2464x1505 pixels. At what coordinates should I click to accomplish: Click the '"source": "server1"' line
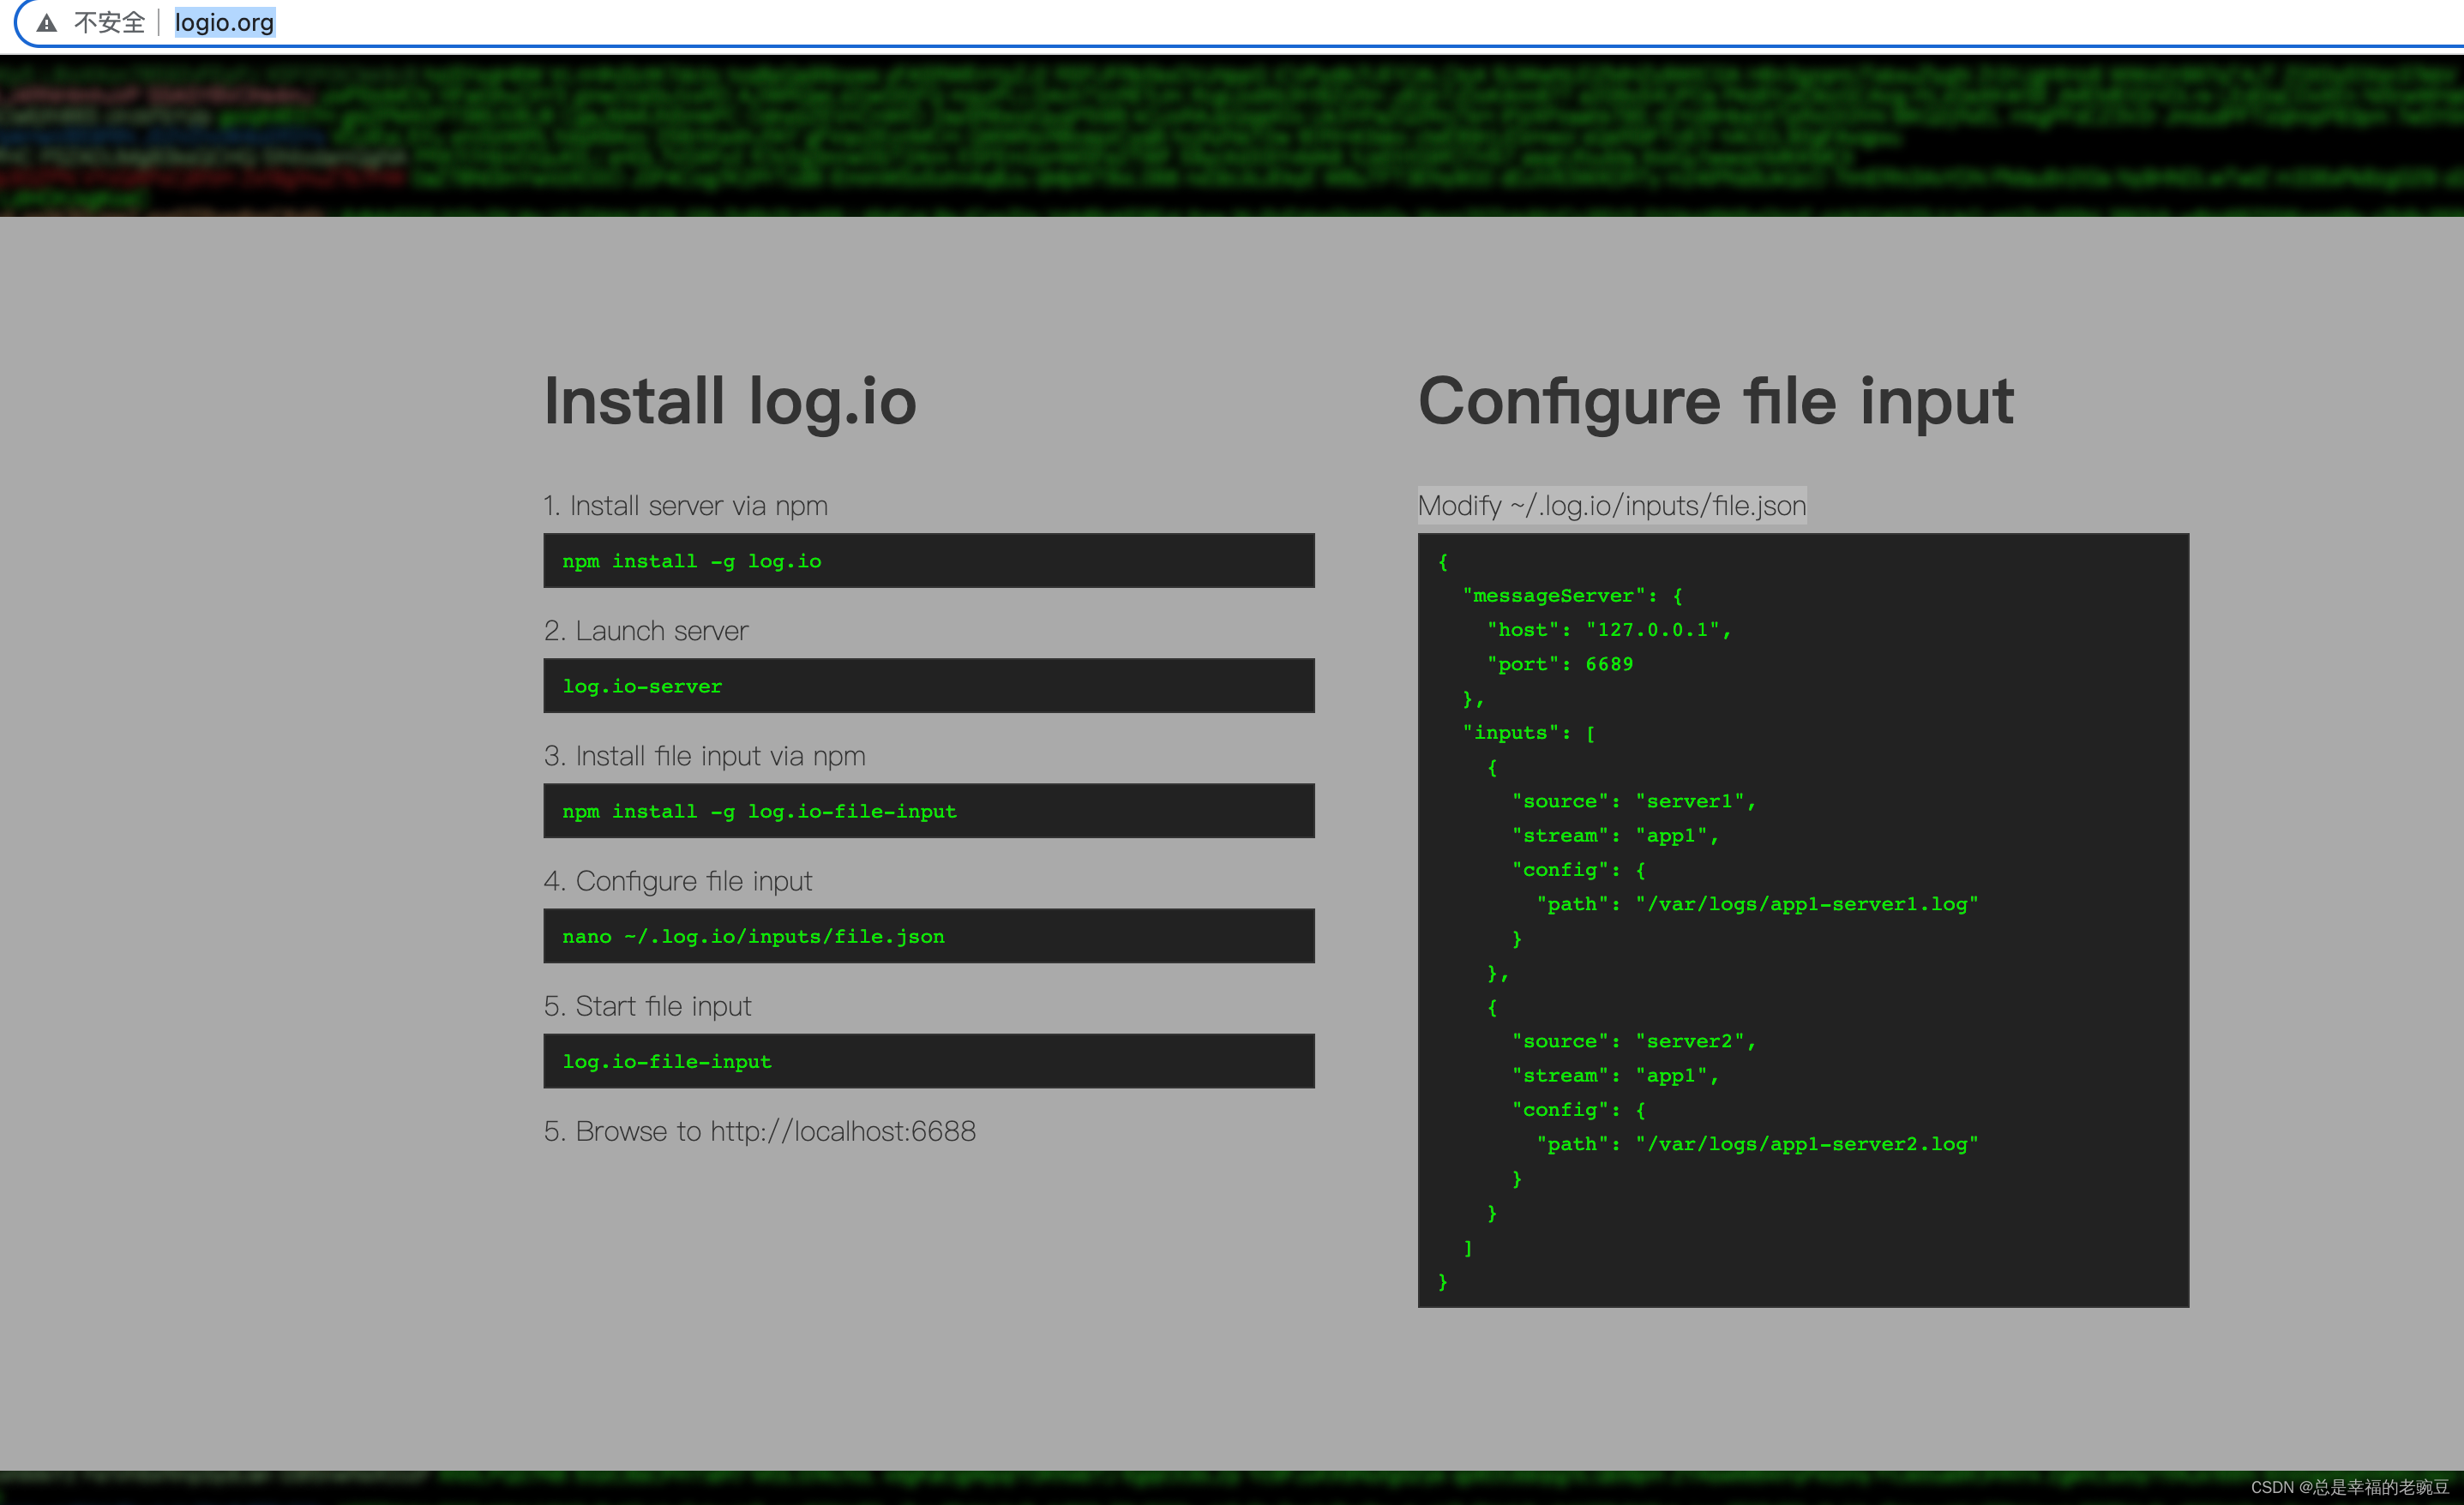coord(1634,801)
